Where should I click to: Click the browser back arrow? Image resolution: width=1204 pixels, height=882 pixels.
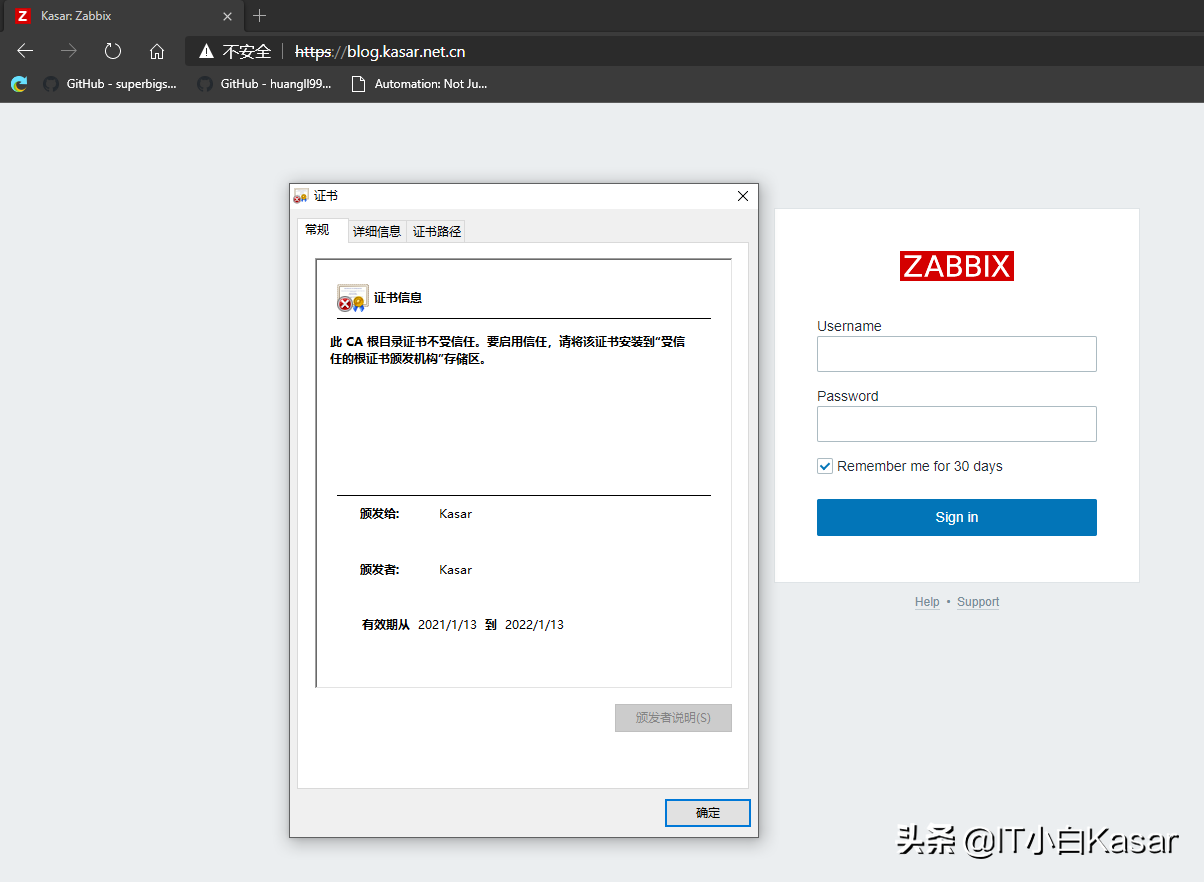(25, 51)
